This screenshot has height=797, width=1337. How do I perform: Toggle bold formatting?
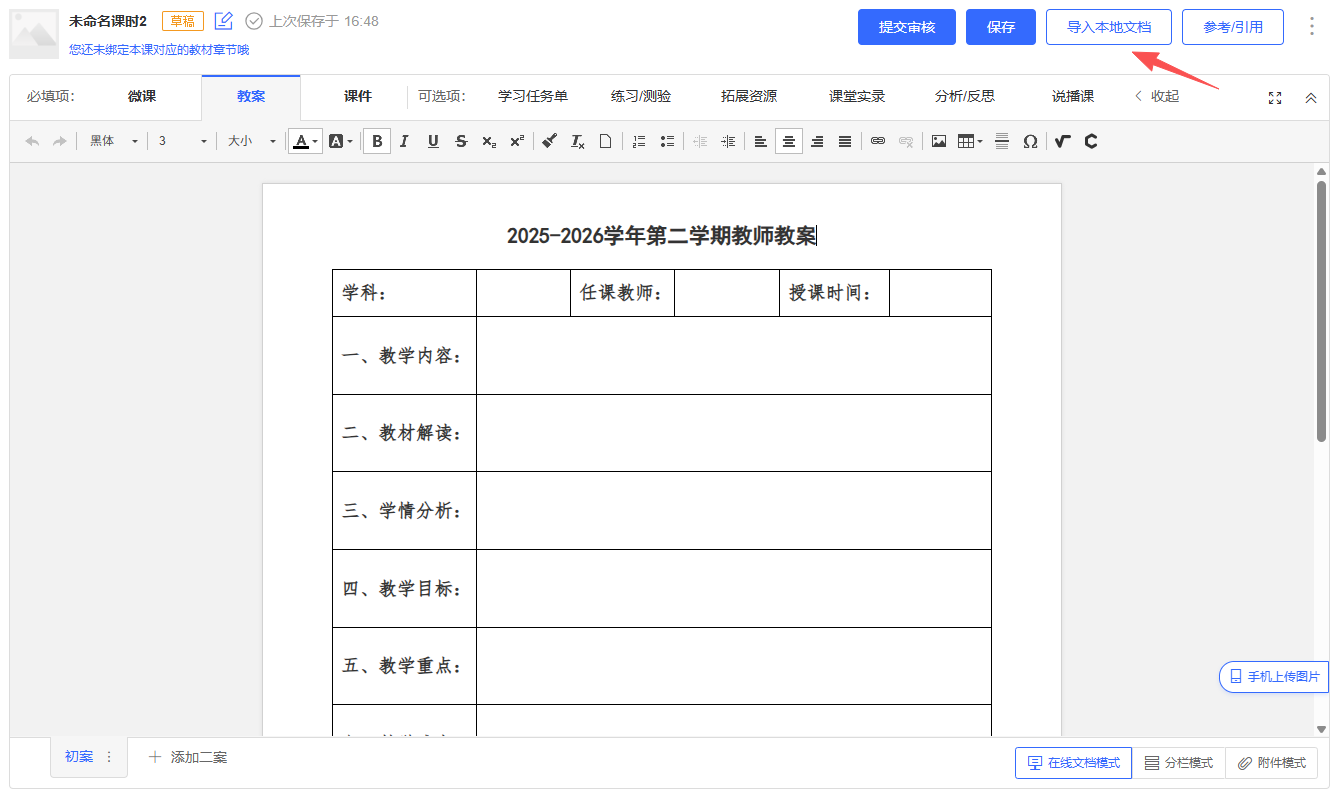(x=377, y=142)
